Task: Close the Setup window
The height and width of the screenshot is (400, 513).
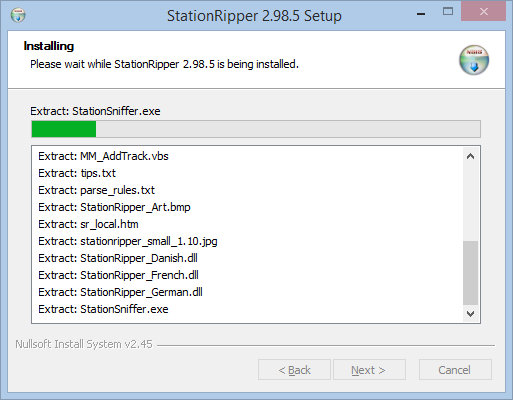Action: (x=483, y=12)
